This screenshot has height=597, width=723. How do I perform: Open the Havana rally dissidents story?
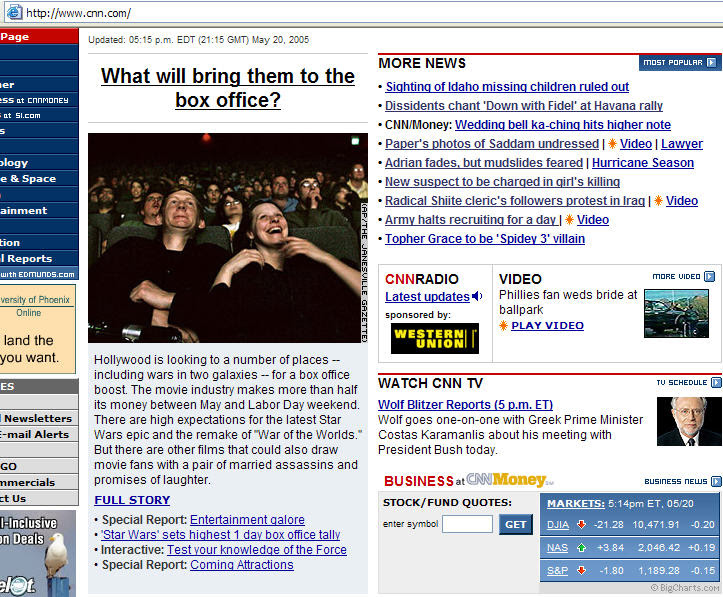click(524, 106)
